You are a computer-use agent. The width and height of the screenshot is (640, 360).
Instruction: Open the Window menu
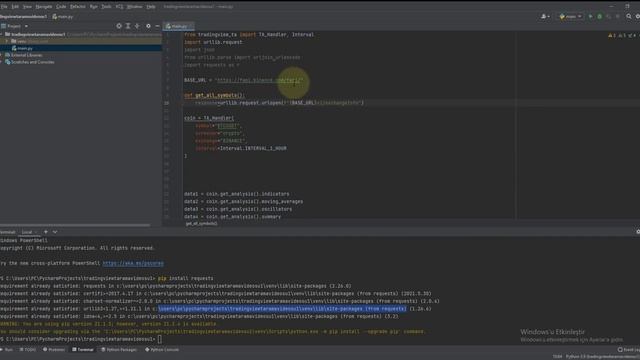pos(135,7)
